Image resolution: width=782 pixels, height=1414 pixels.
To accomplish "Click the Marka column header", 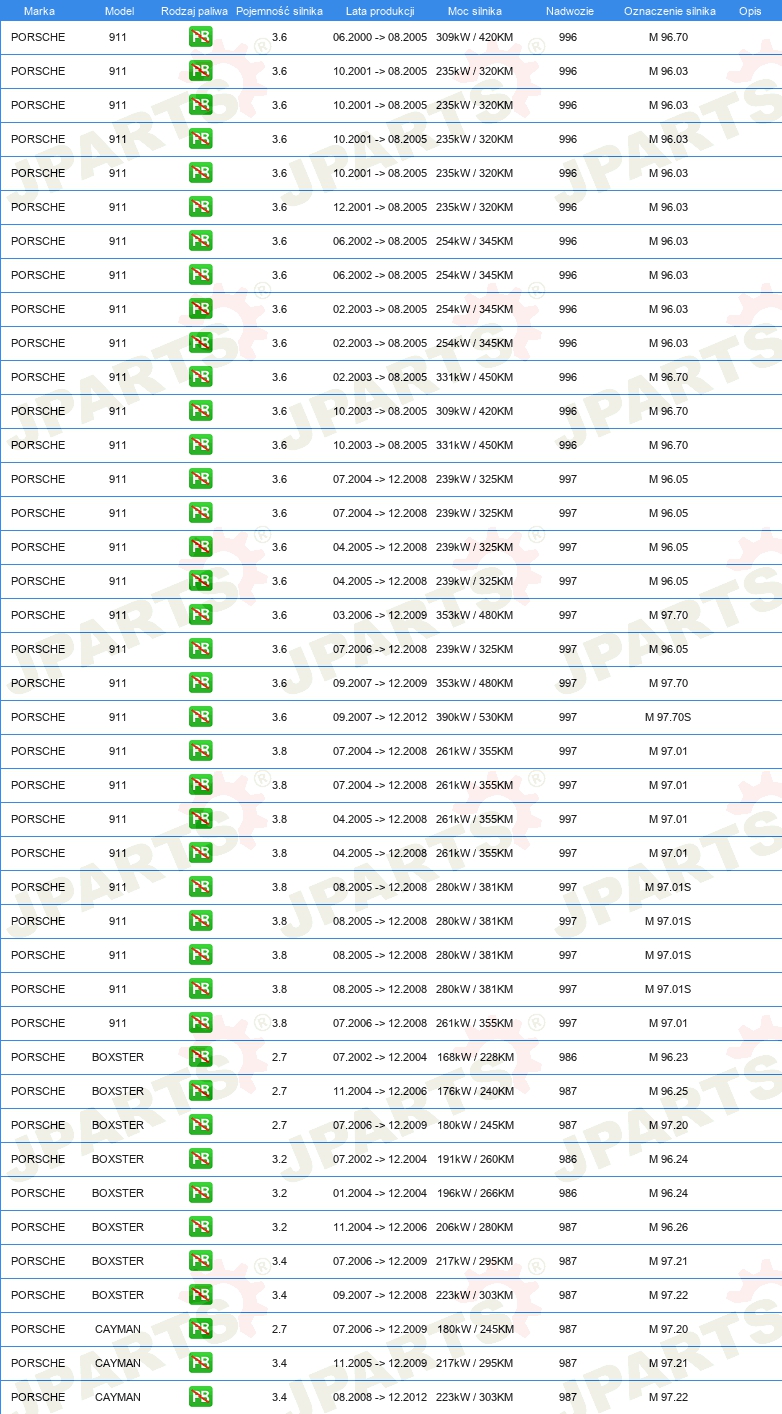I will [39, 11].
